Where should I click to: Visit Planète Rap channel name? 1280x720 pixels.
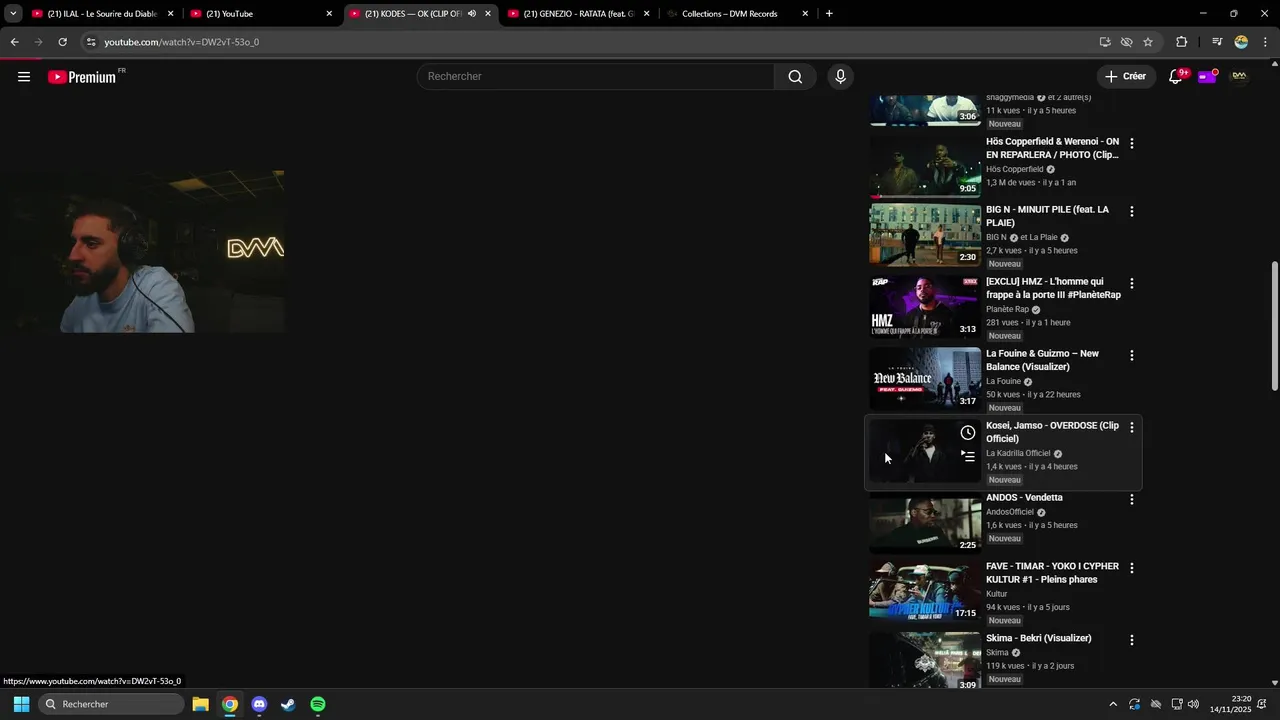1007,310
